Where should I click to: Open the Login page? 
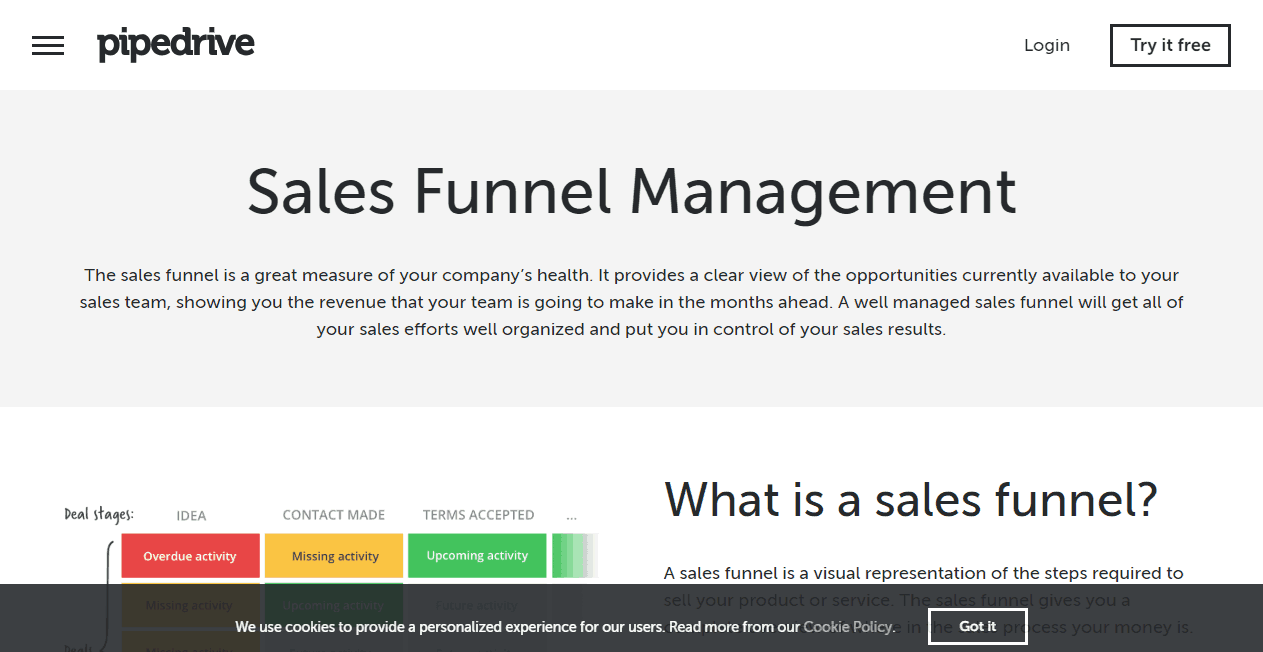[1047, 45]
